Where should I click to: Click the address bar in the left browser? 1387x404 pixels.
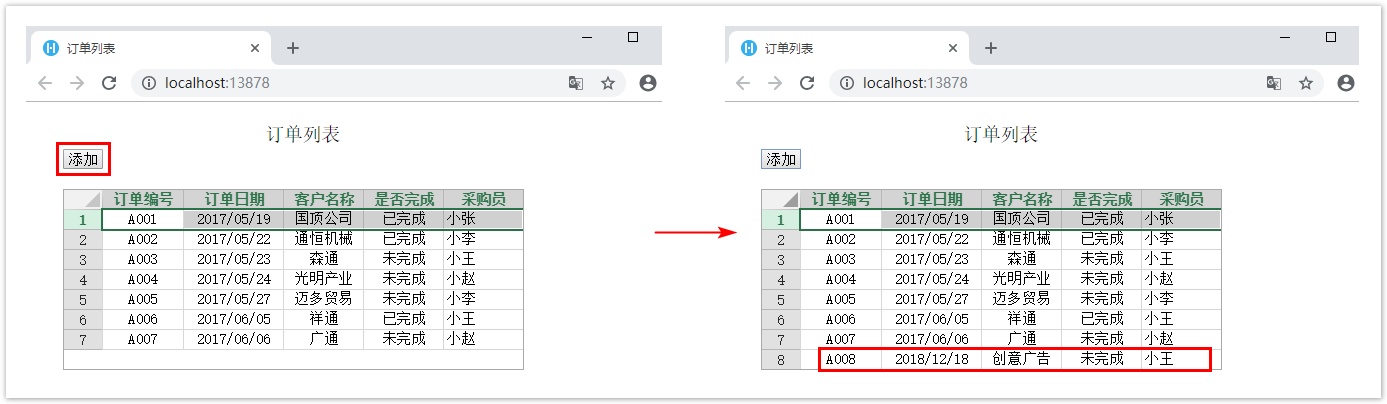coord(350,84)
